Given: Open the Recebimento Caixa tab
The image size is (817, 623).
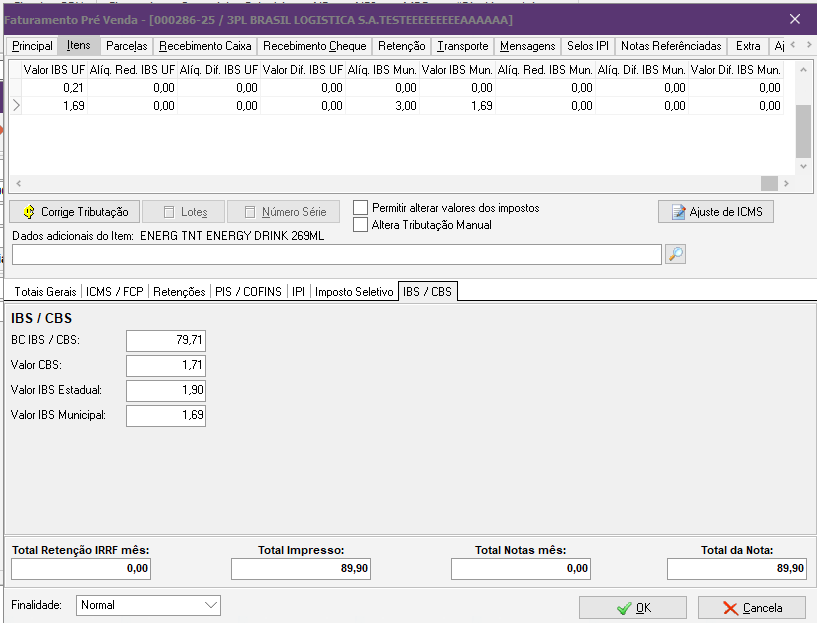Looking at the screenshot, I should point(205,46).
